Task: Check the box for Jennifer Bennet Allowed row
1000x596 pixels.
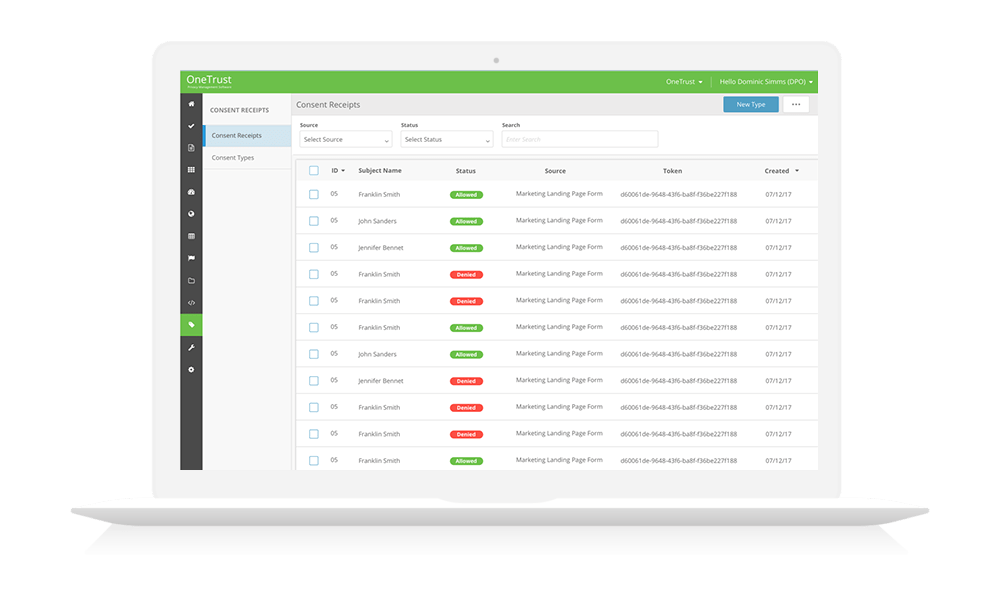Action: tap(314, 247)
